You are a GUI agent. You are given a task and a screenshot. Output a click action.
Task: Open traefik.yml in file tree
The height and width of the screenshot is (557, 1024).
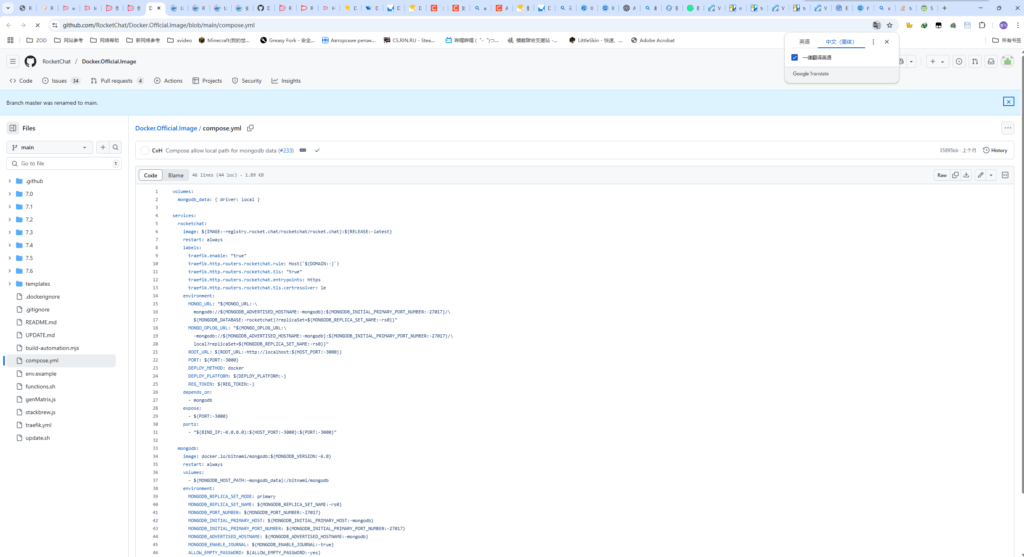click(x=39, y=425)
